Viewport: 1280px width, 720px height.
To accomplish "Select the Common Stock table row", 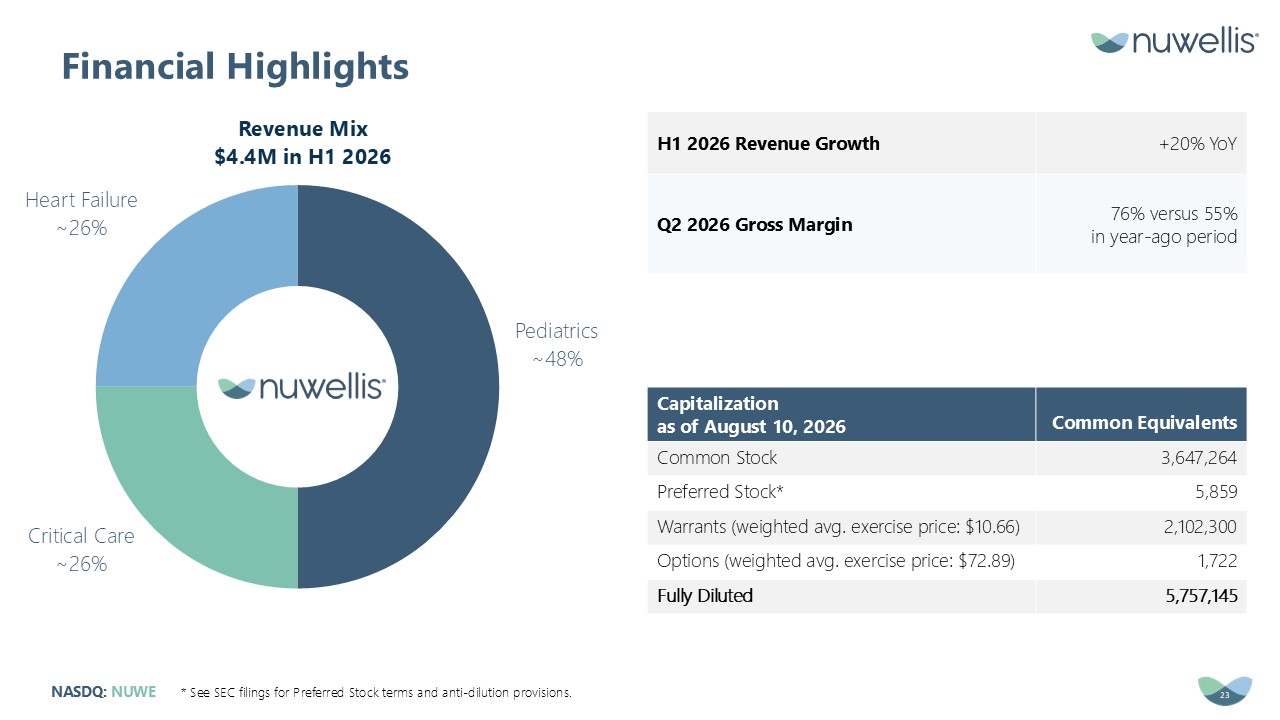I will [947, 458].
